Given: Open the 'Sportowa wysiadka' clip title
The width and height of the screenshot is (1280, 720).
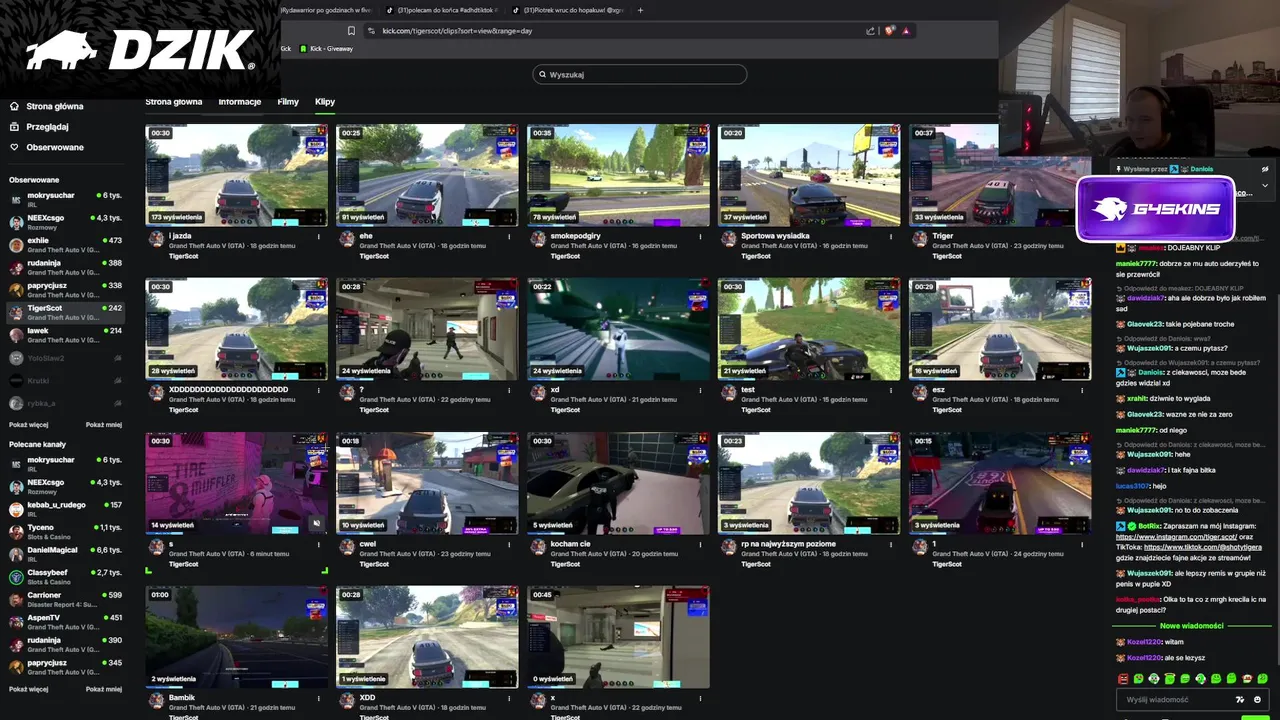Looking at the screenshot, I should tap(775, 236).
